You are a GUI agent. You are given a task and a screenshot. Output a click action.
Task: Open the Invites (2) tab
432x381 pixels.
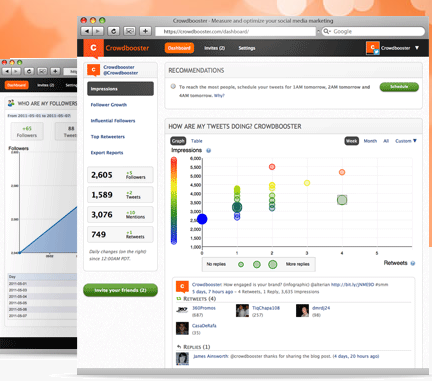click(x=214, y=48)
